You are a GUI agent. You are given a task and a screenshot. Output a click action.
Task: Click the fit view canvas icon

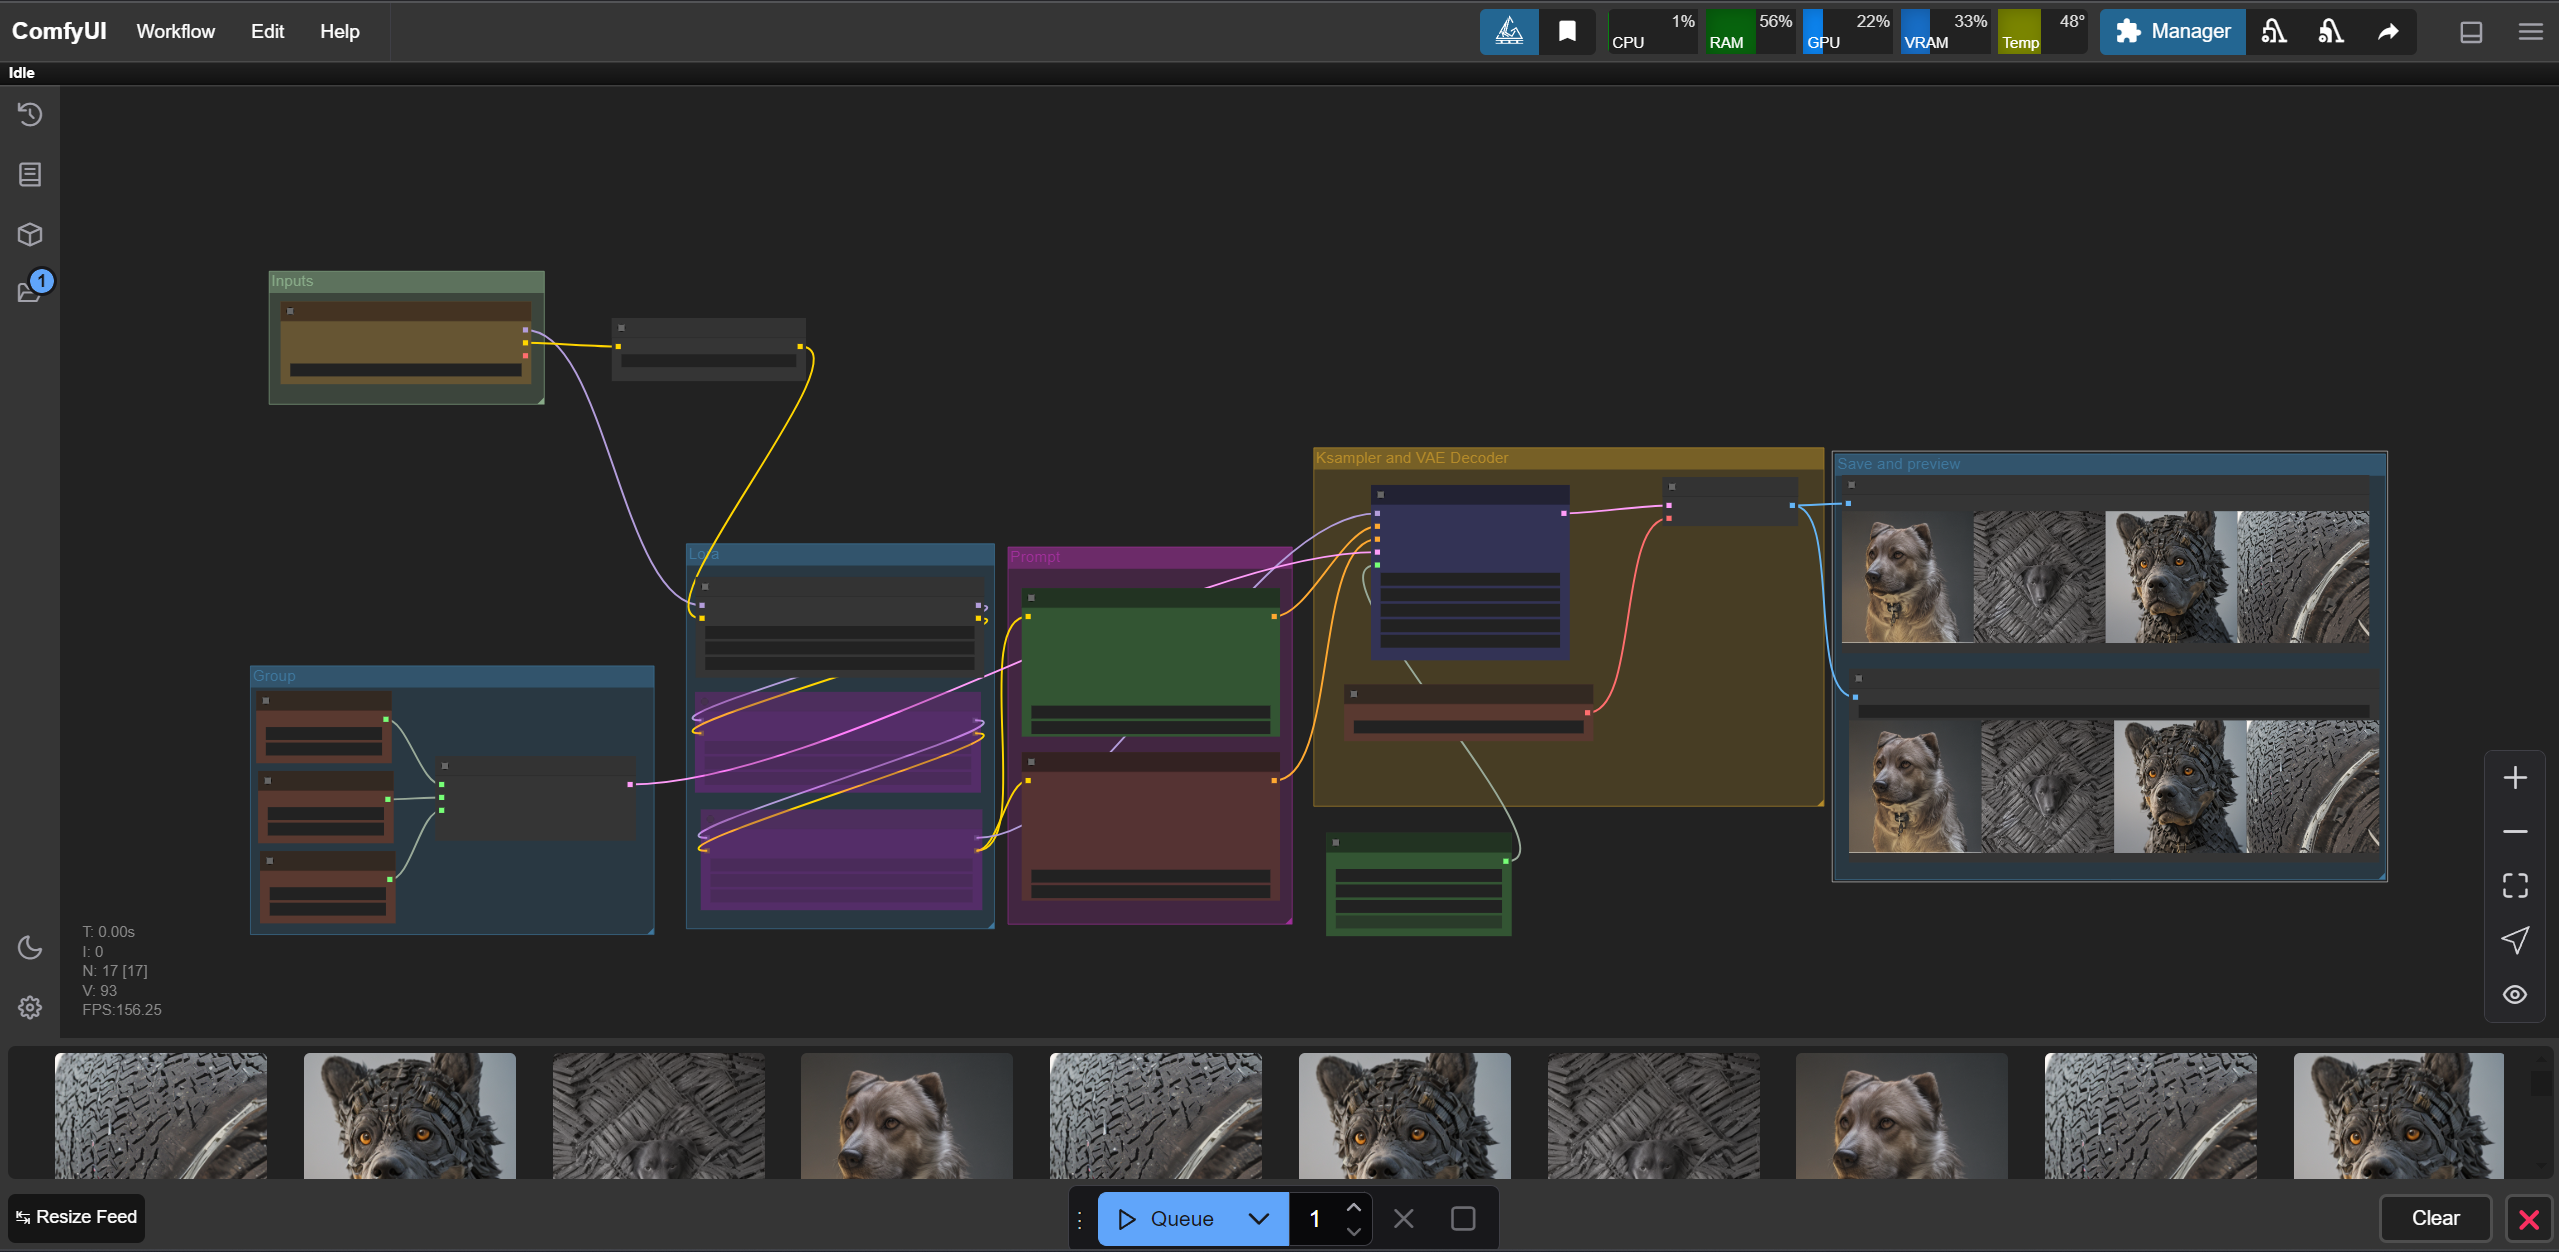point(2515,885)
